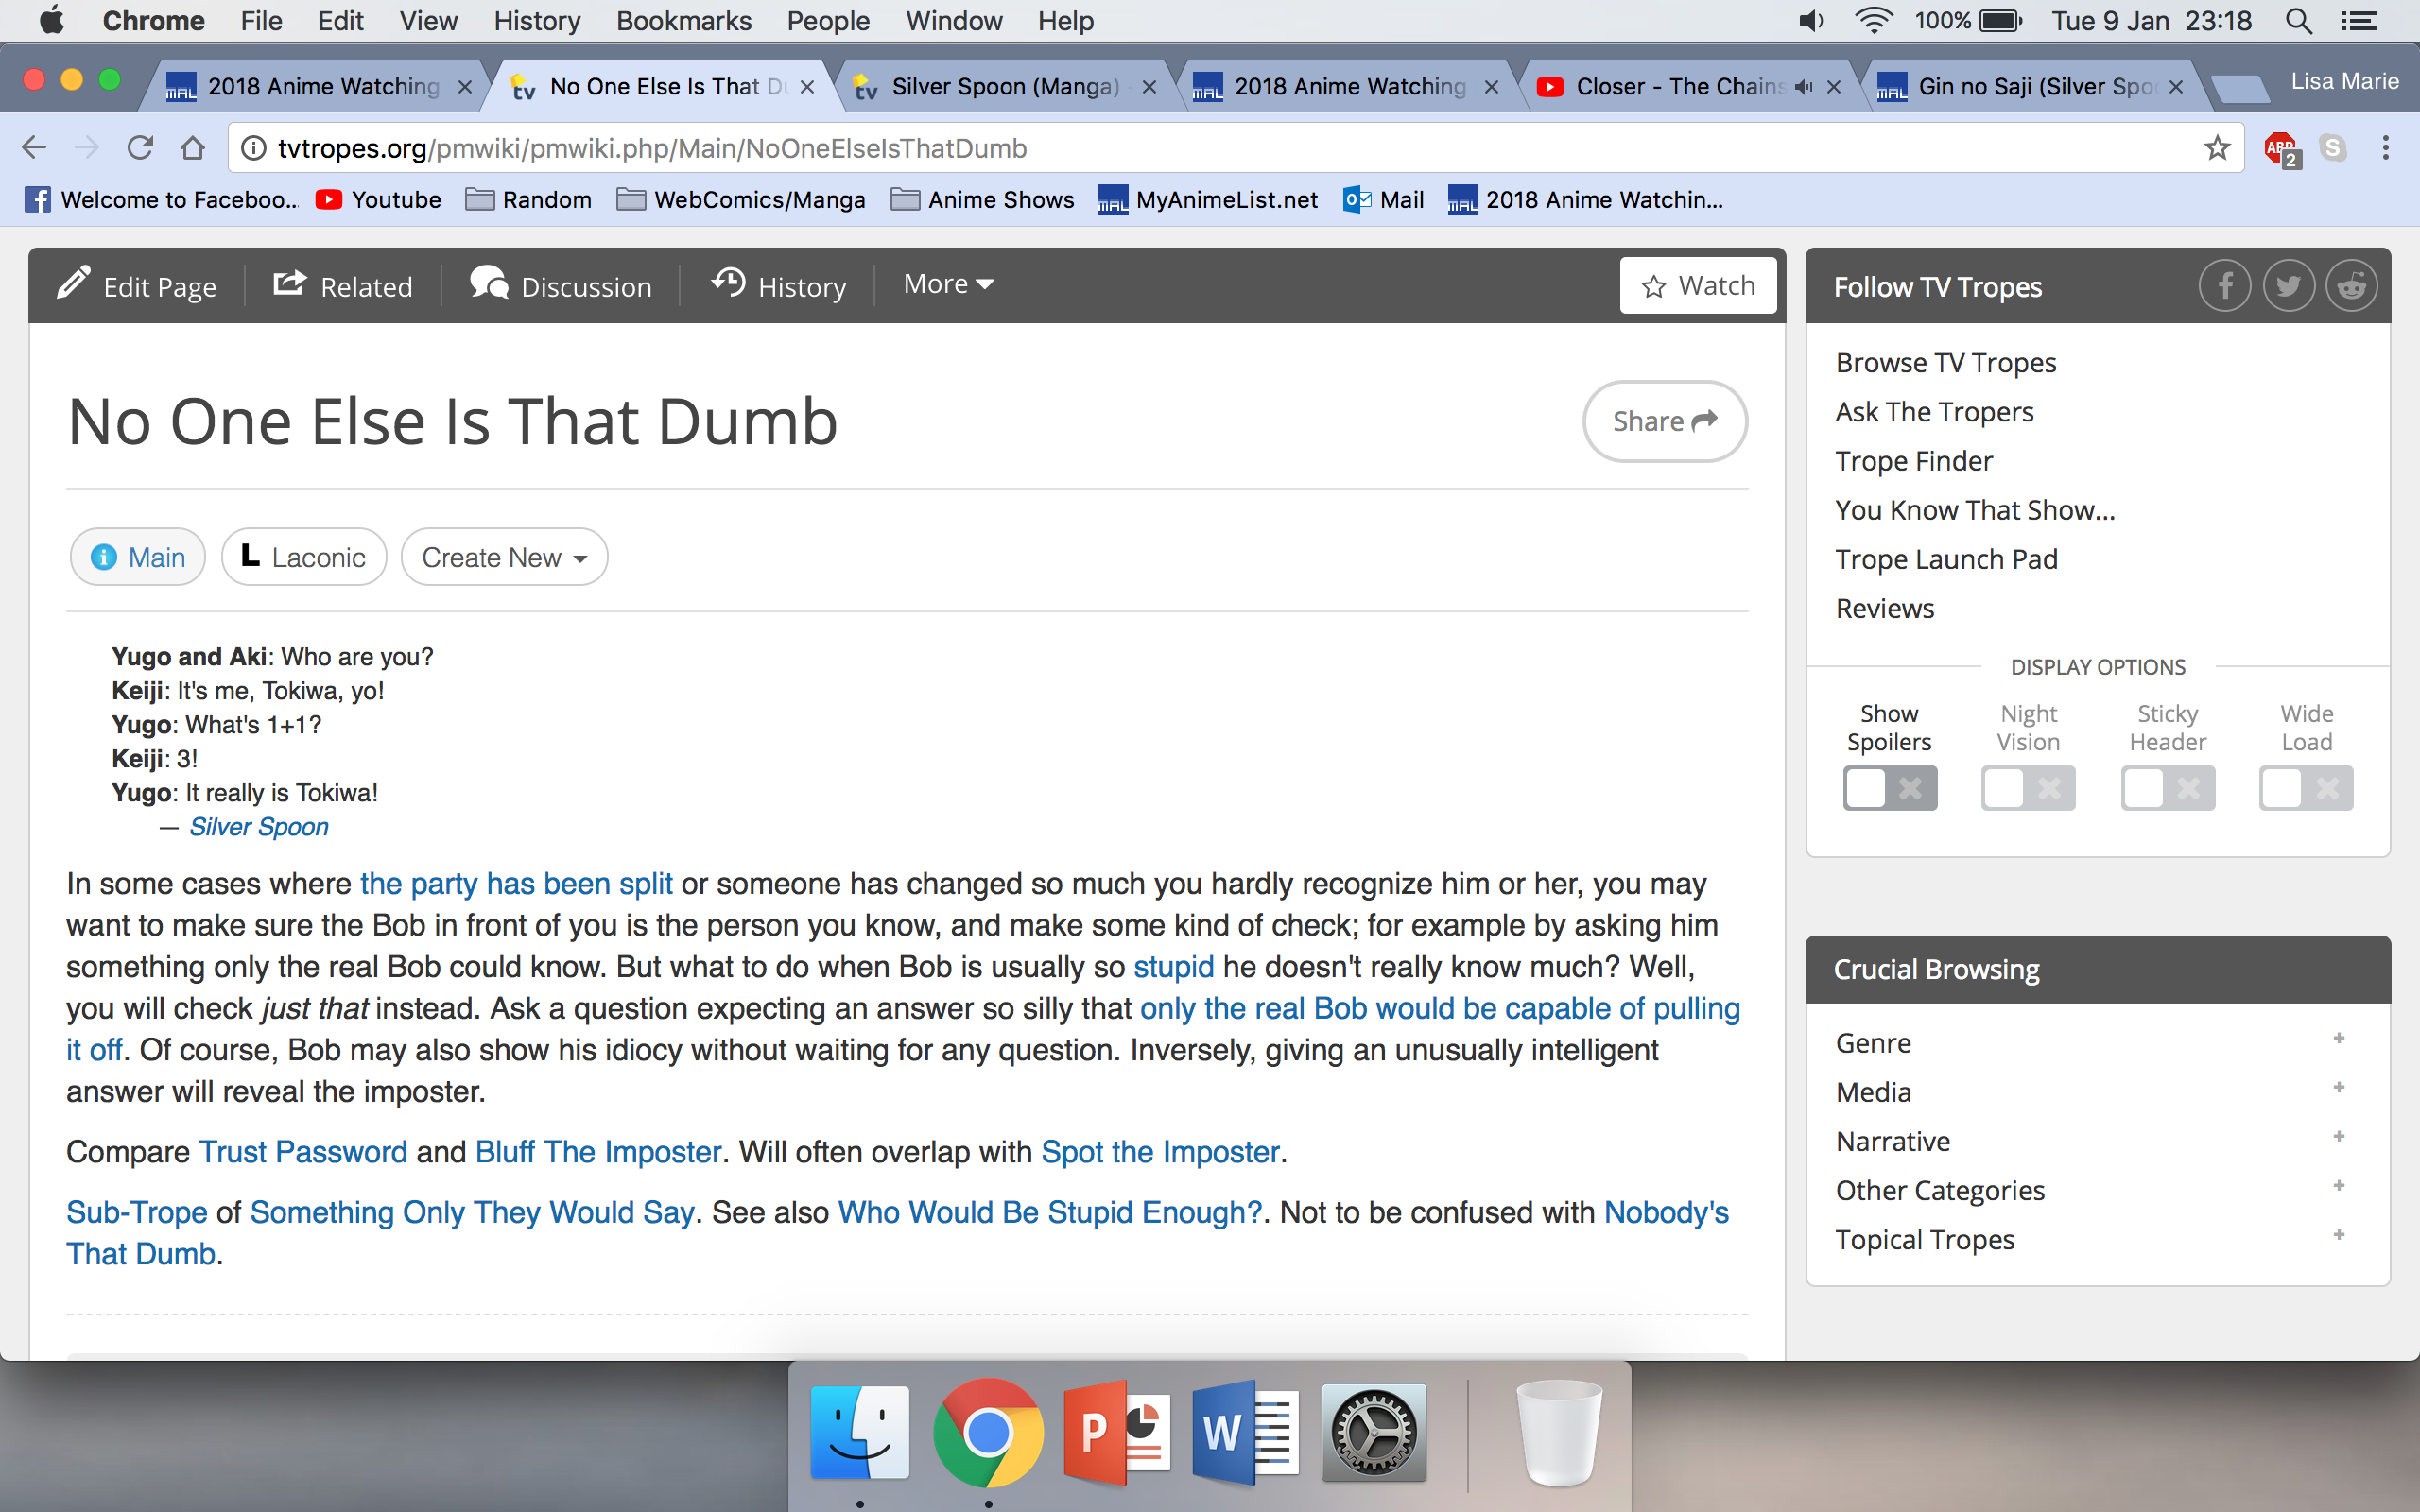Switch to Silver Spoon (Manga) tab
The height and width of the screenshot is (1512, 2420).
click(1003, 87)
